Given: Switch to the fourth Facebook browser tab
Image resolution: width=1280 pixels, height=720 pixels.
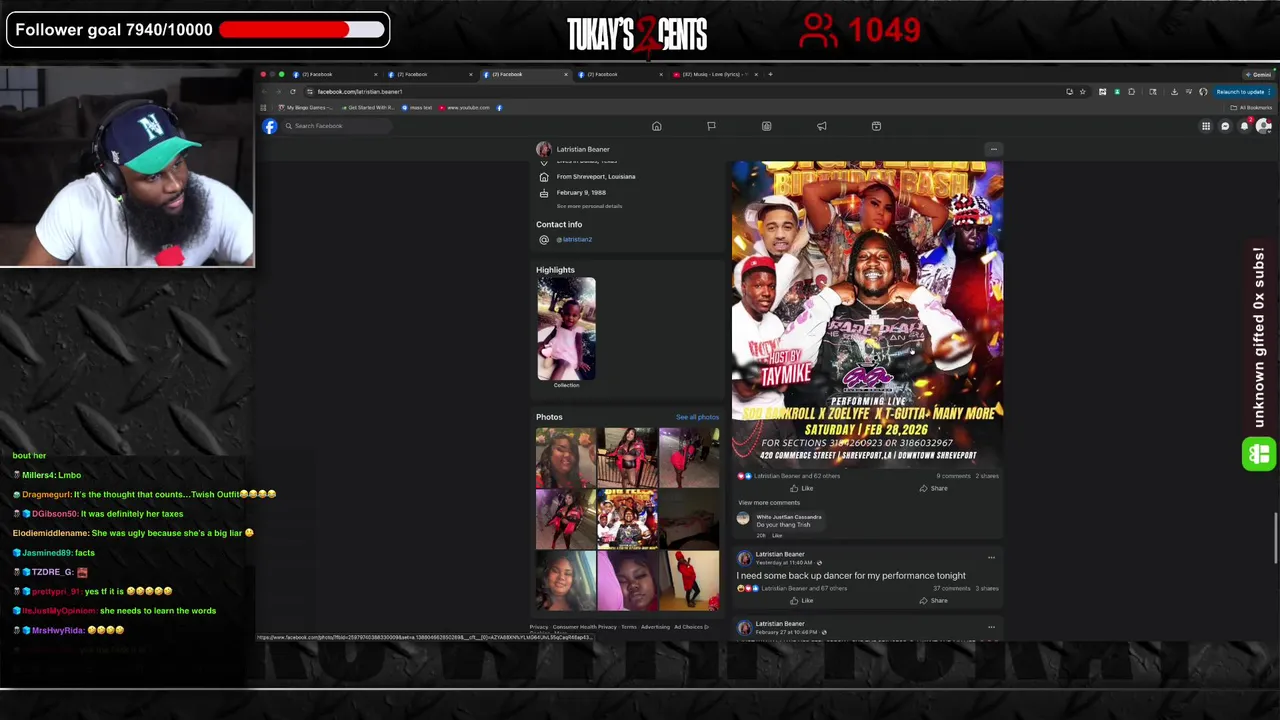Looking at the screenshot, I should point(620,74).
